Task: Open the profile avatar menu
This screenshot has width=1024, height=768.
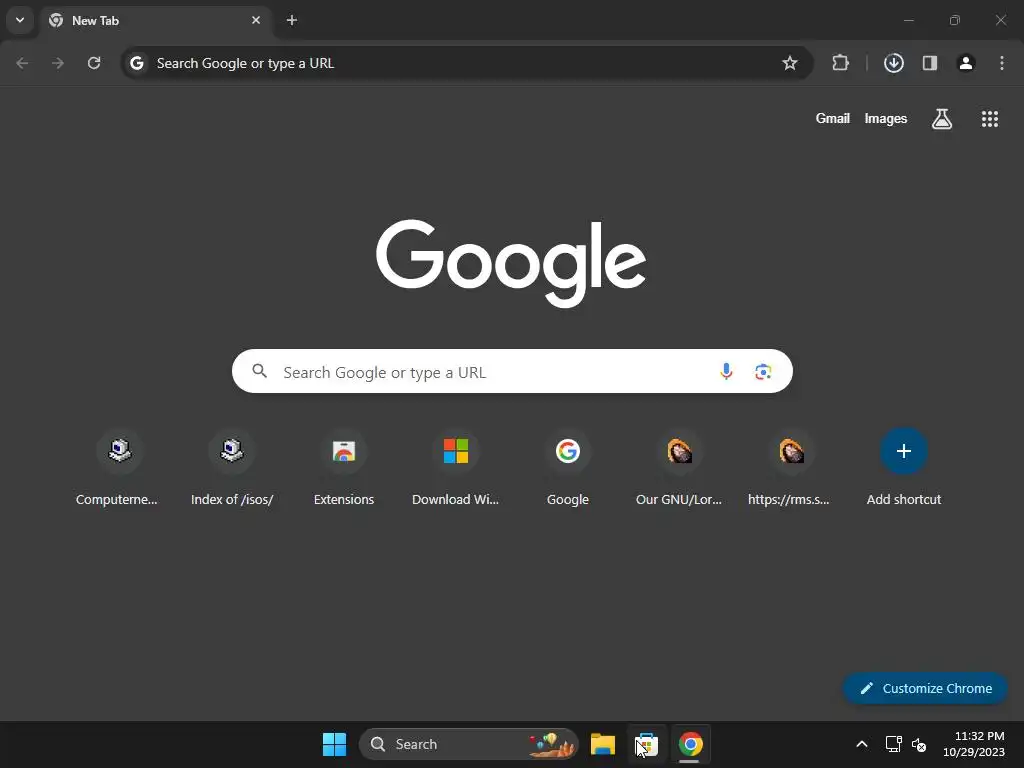Action: pyautogui.click(x=966, y=63)
